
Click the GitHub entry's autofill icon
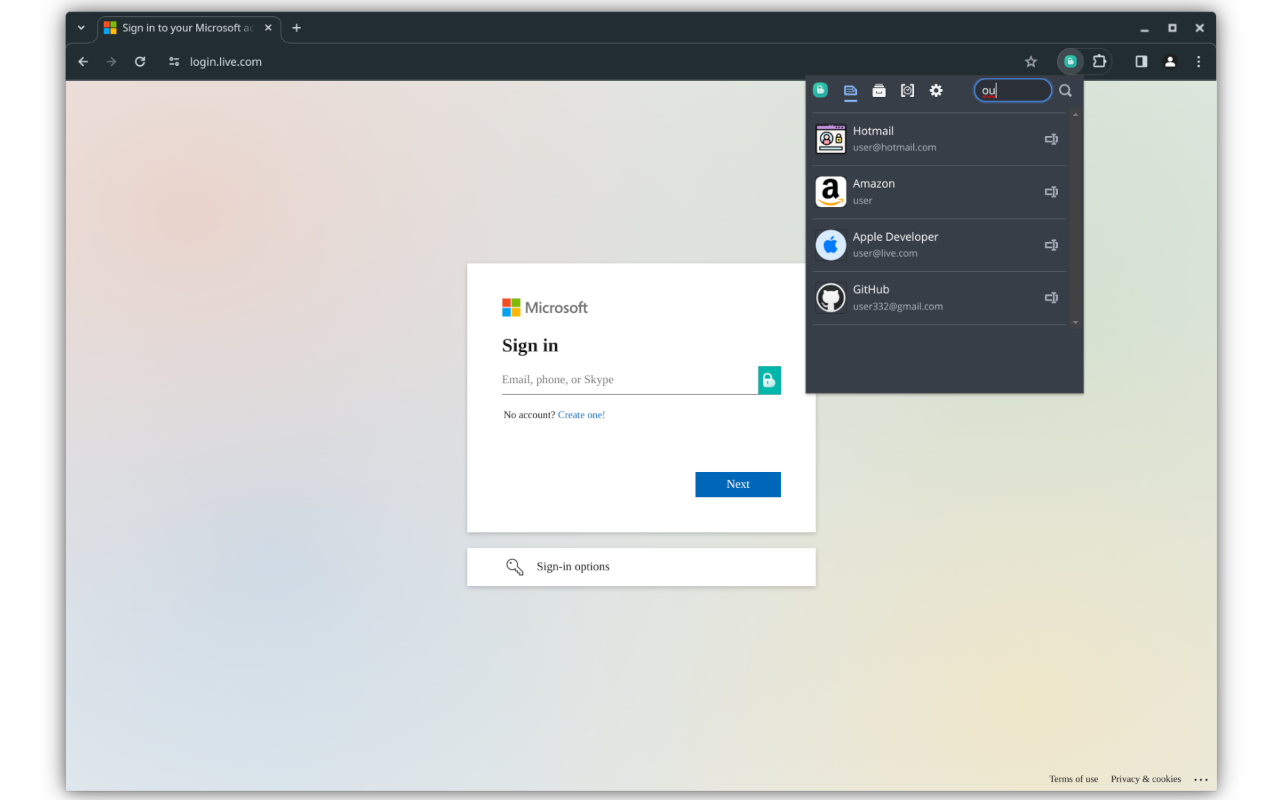[x=1051, y=298]
